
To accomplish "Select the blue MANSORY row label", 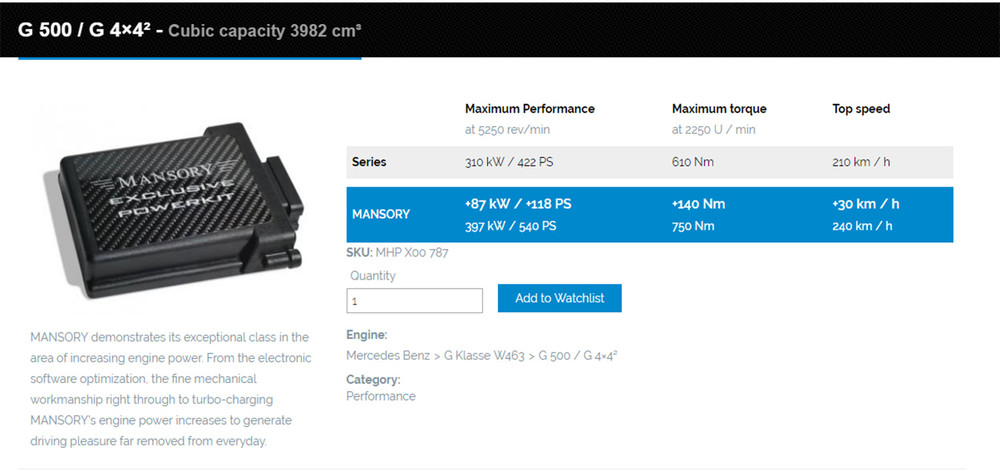I will click(381, 214).
